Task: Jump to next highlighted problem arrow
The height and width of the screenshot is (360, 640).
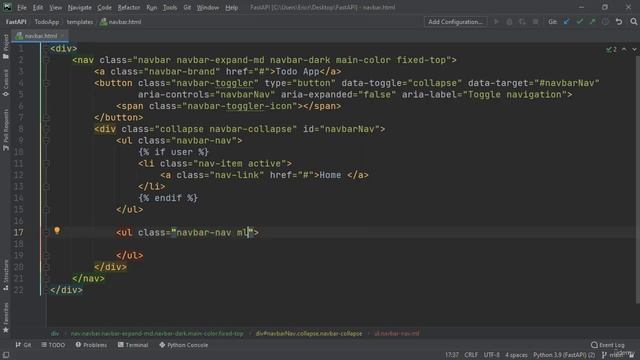Action: point(634,49)
